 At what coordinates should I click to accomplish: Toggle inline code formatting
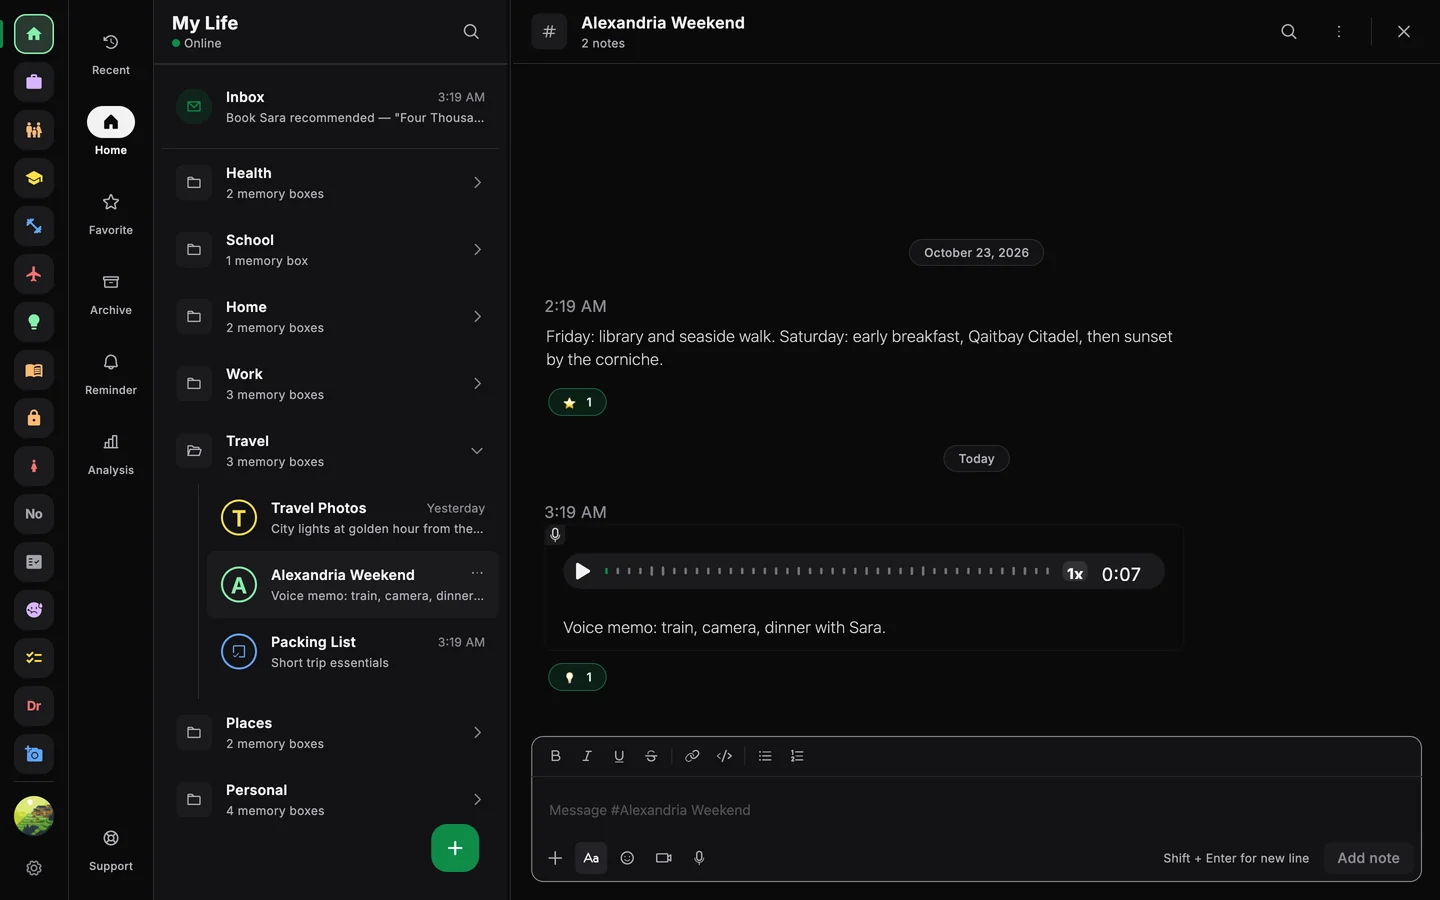tap(725, 756)
